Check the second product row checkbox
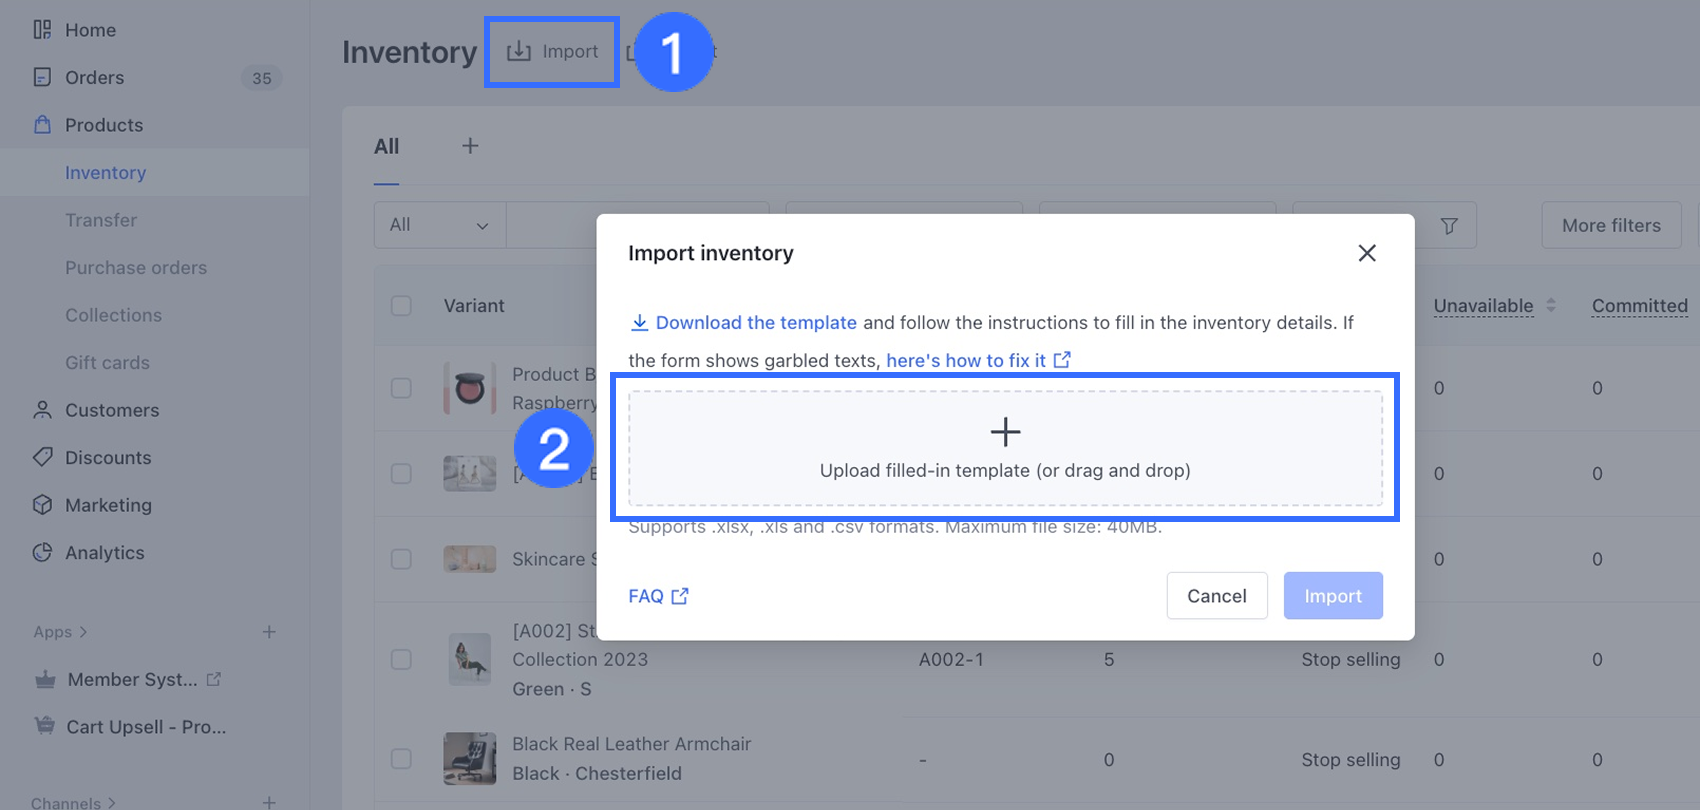This screenshot has height=810, width=1700. 401,473
